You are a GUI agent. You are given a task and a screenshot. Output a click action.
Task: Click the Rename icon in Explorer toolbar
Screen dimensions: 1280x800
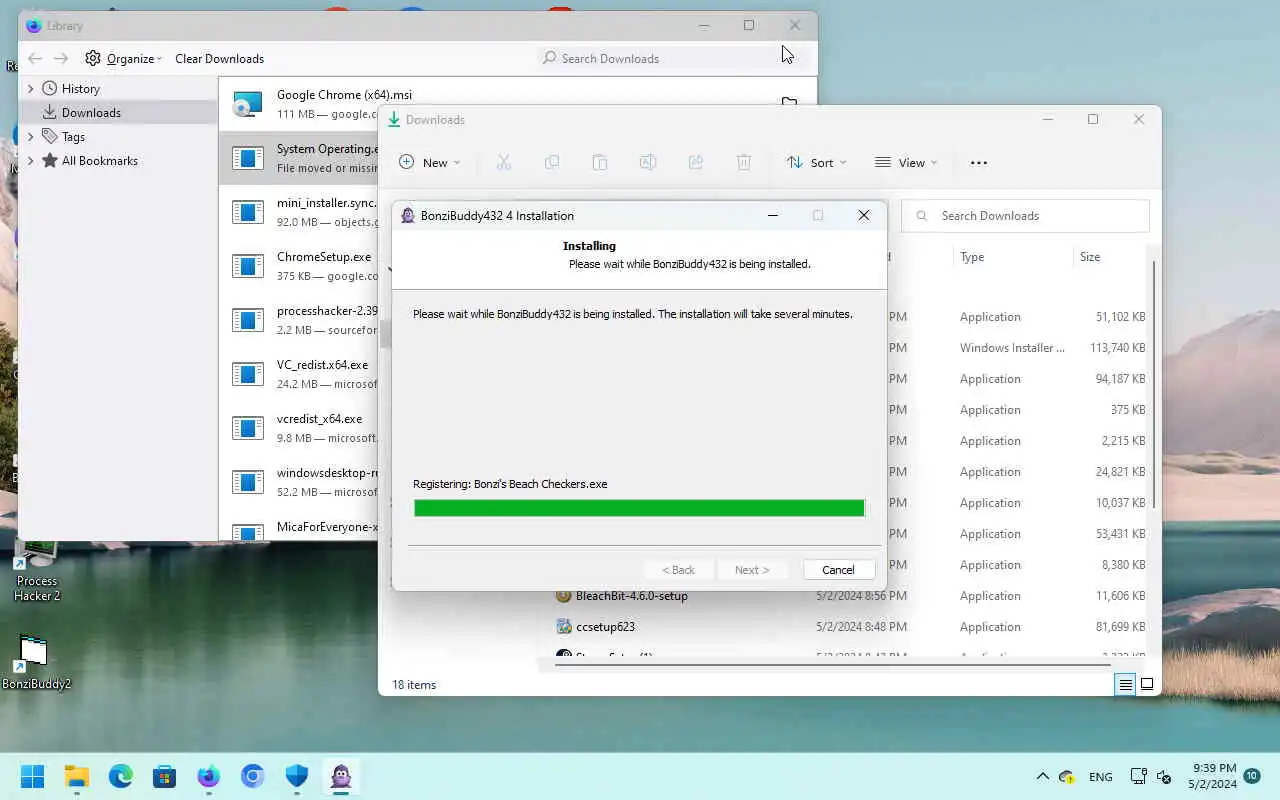[648, 162]
